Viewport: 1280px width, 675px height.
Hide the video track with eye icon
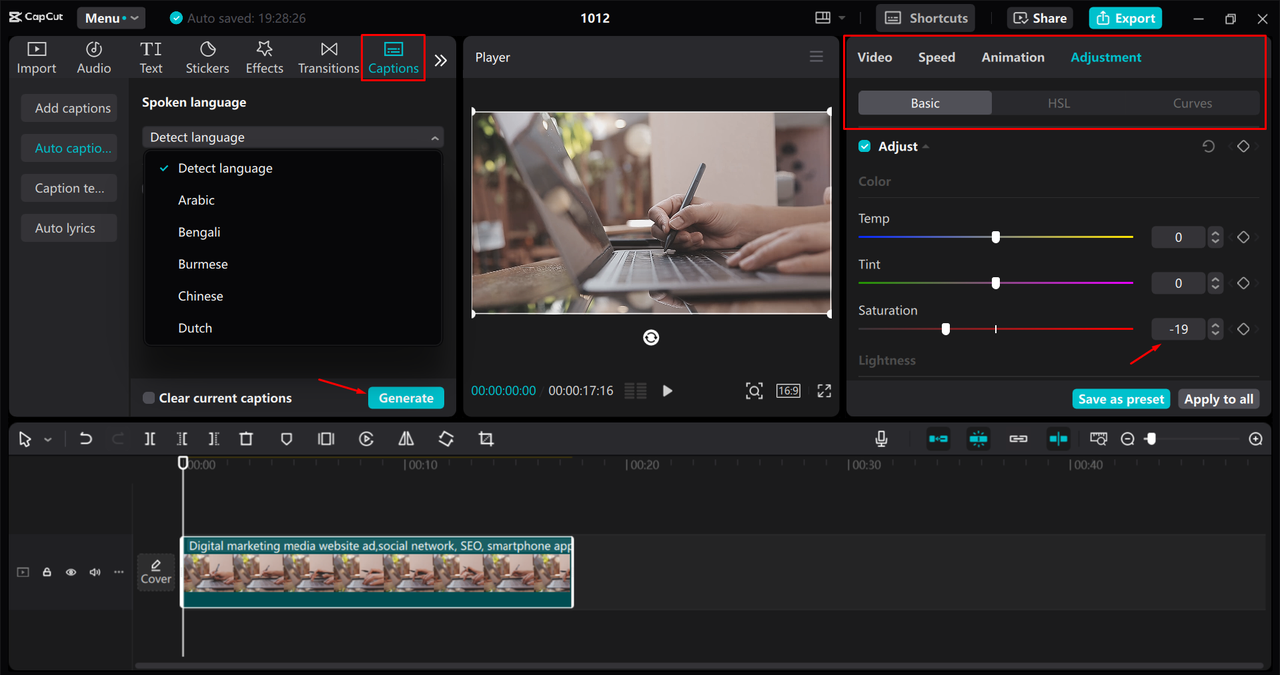71,572
